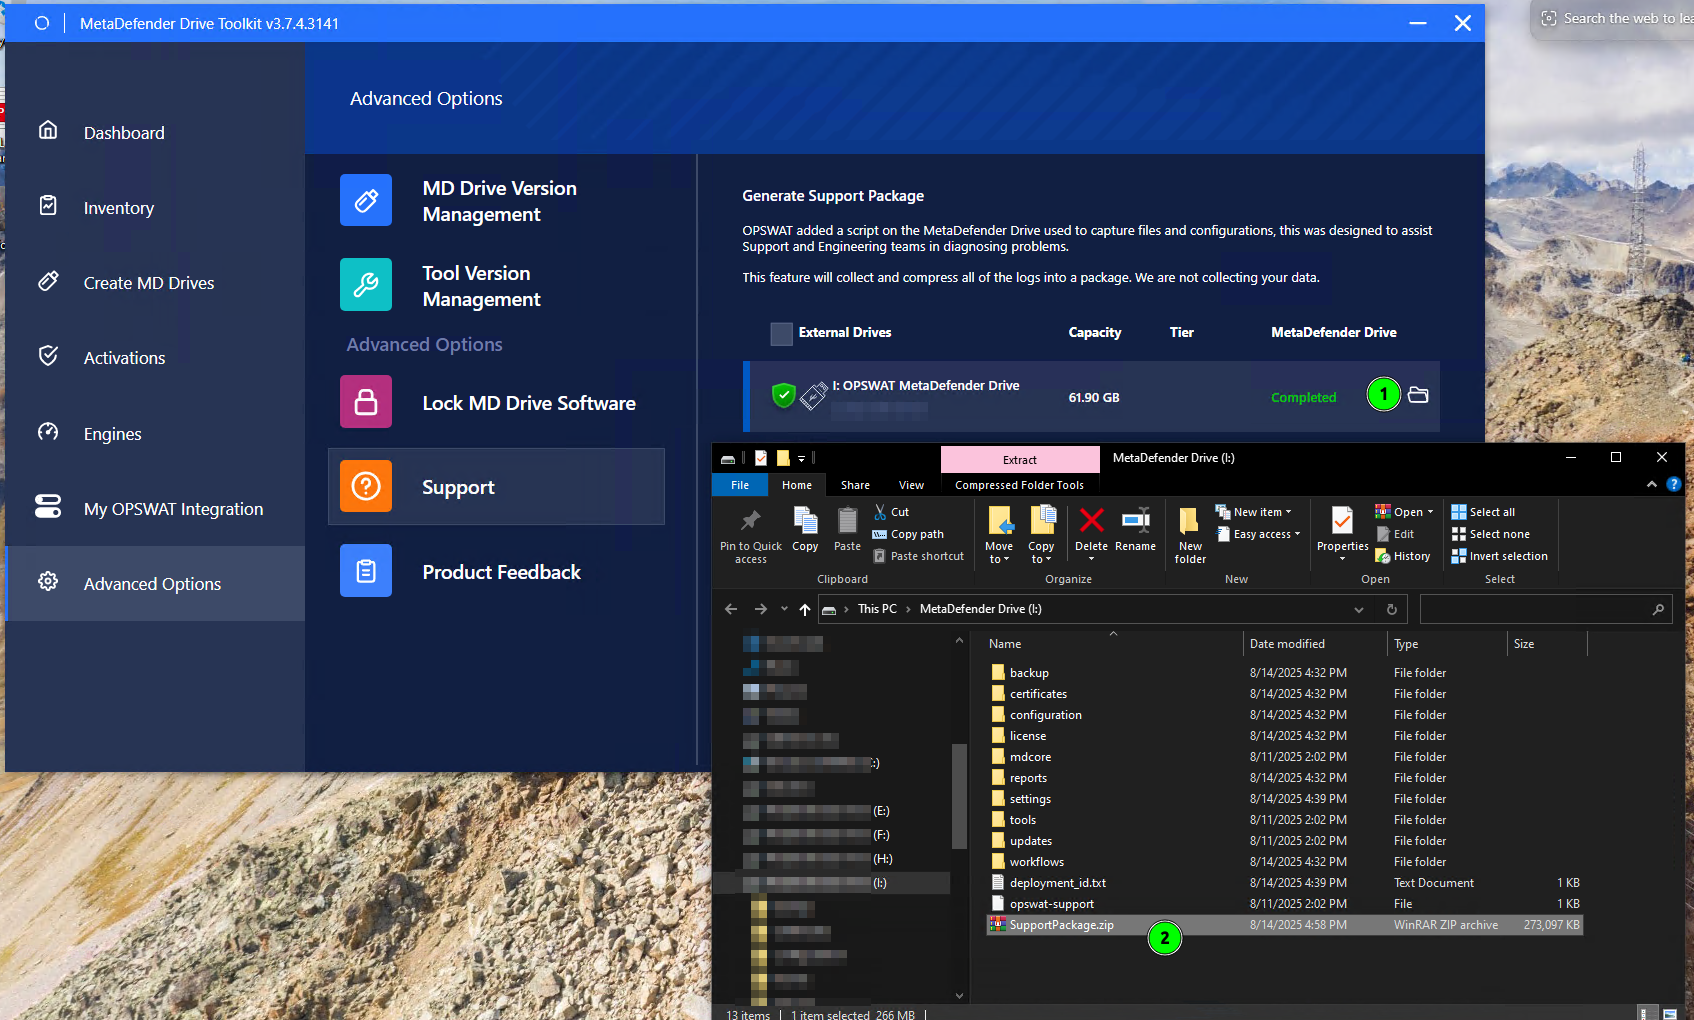Viewport: 1694px width, 1020px height.
Task: Open the Activations shield icon
Action: pyautogui.click(x=48, y=355)
